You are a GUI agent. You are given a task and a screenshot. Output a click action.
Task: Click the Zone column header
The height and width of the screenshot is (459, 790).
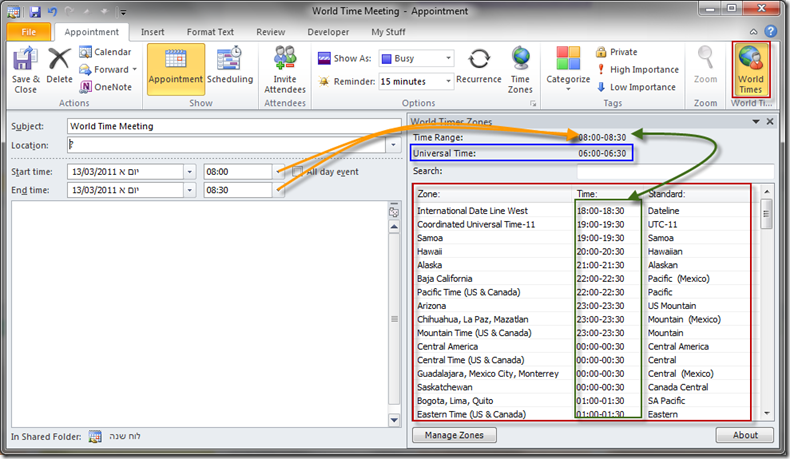pos(494,194)
